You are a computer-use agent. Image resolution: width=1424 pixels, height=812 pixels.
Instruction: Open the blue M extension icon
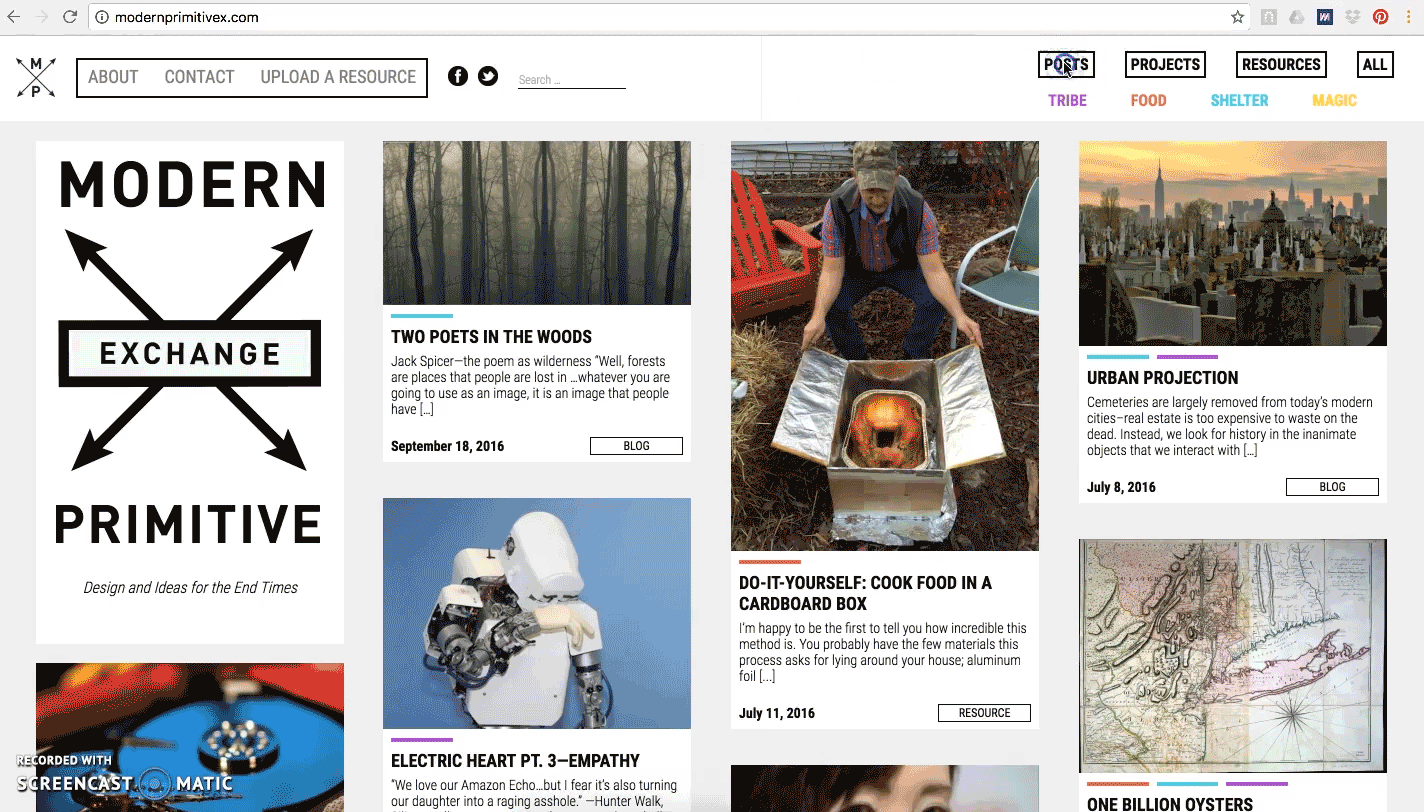(x=1324, y=17)
